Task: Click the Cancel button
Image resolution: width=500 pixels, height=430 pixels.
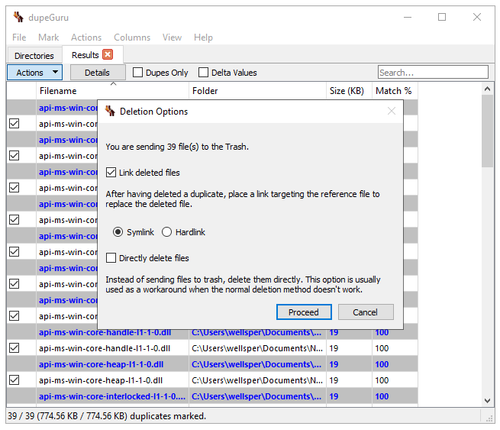Action: pyautogui.click(x=366, y=312)
